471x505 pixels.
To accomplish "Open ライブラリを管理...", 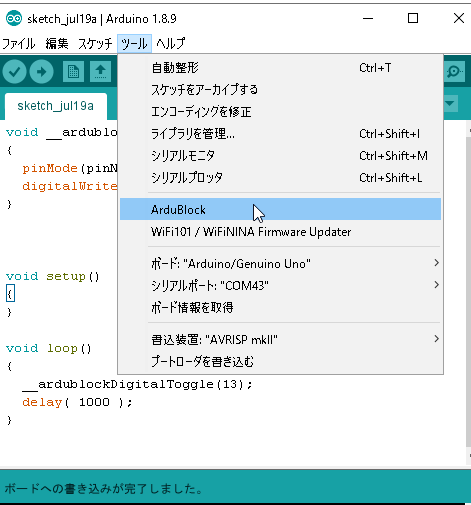I will click(x=280, y=134).
